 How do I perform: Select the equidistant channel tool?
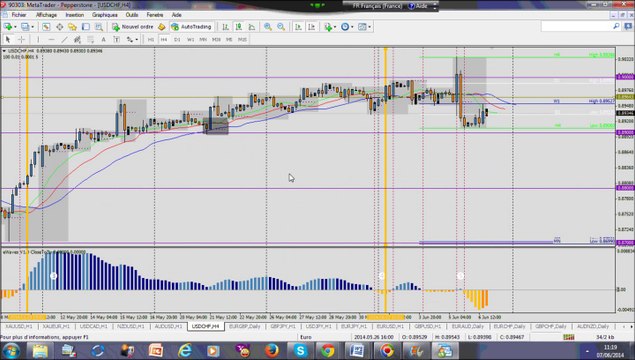click(77, 39)
